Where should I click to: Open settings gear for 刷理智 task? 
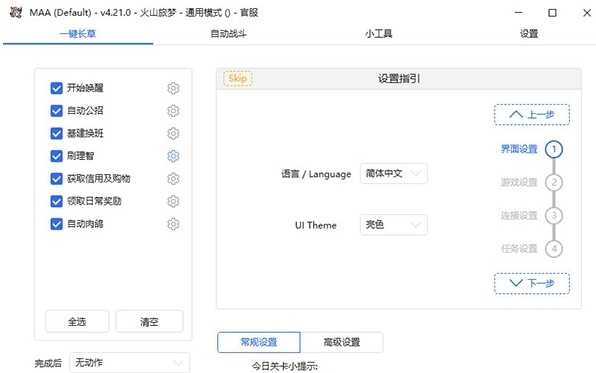[173, 156]
